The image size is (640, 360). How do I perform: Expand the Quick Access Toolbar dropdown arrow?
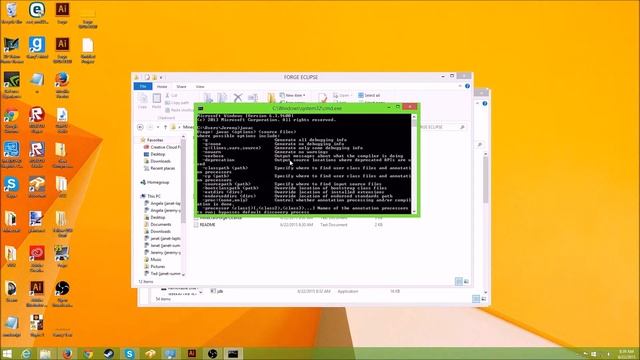161,77
